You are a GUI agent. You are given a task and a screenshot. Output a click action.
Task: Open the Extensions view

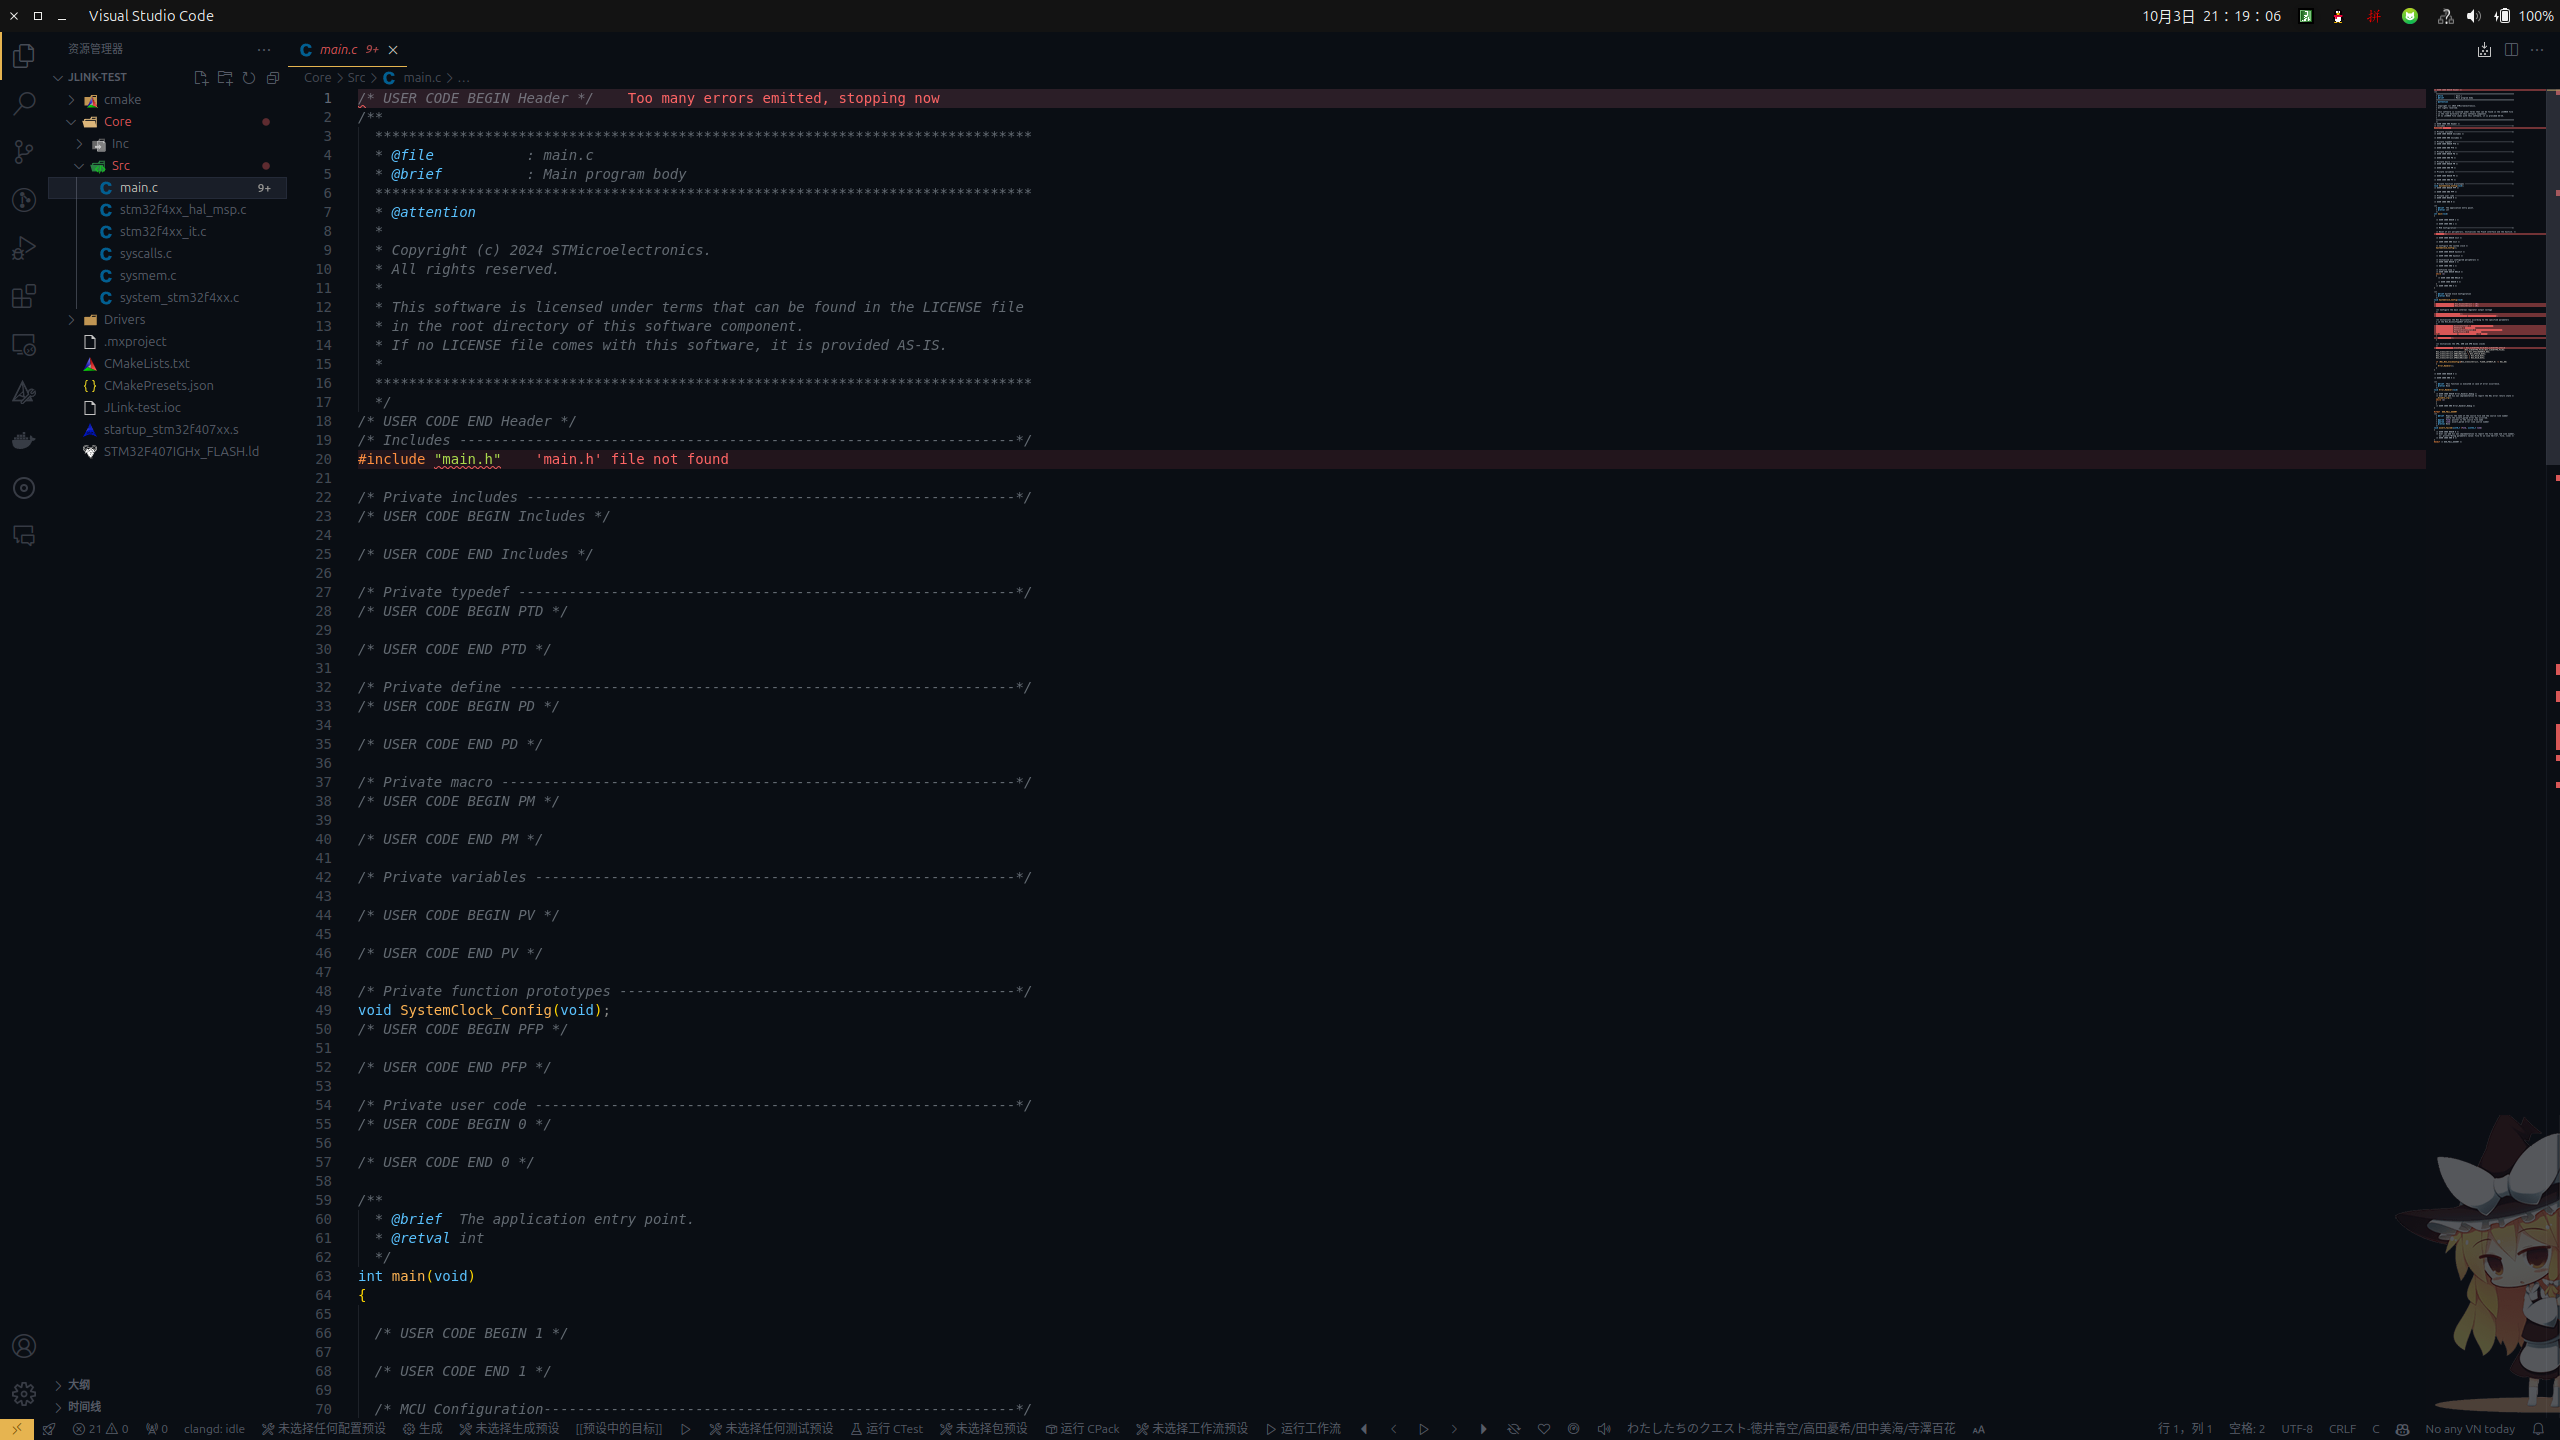pos(24,296)
